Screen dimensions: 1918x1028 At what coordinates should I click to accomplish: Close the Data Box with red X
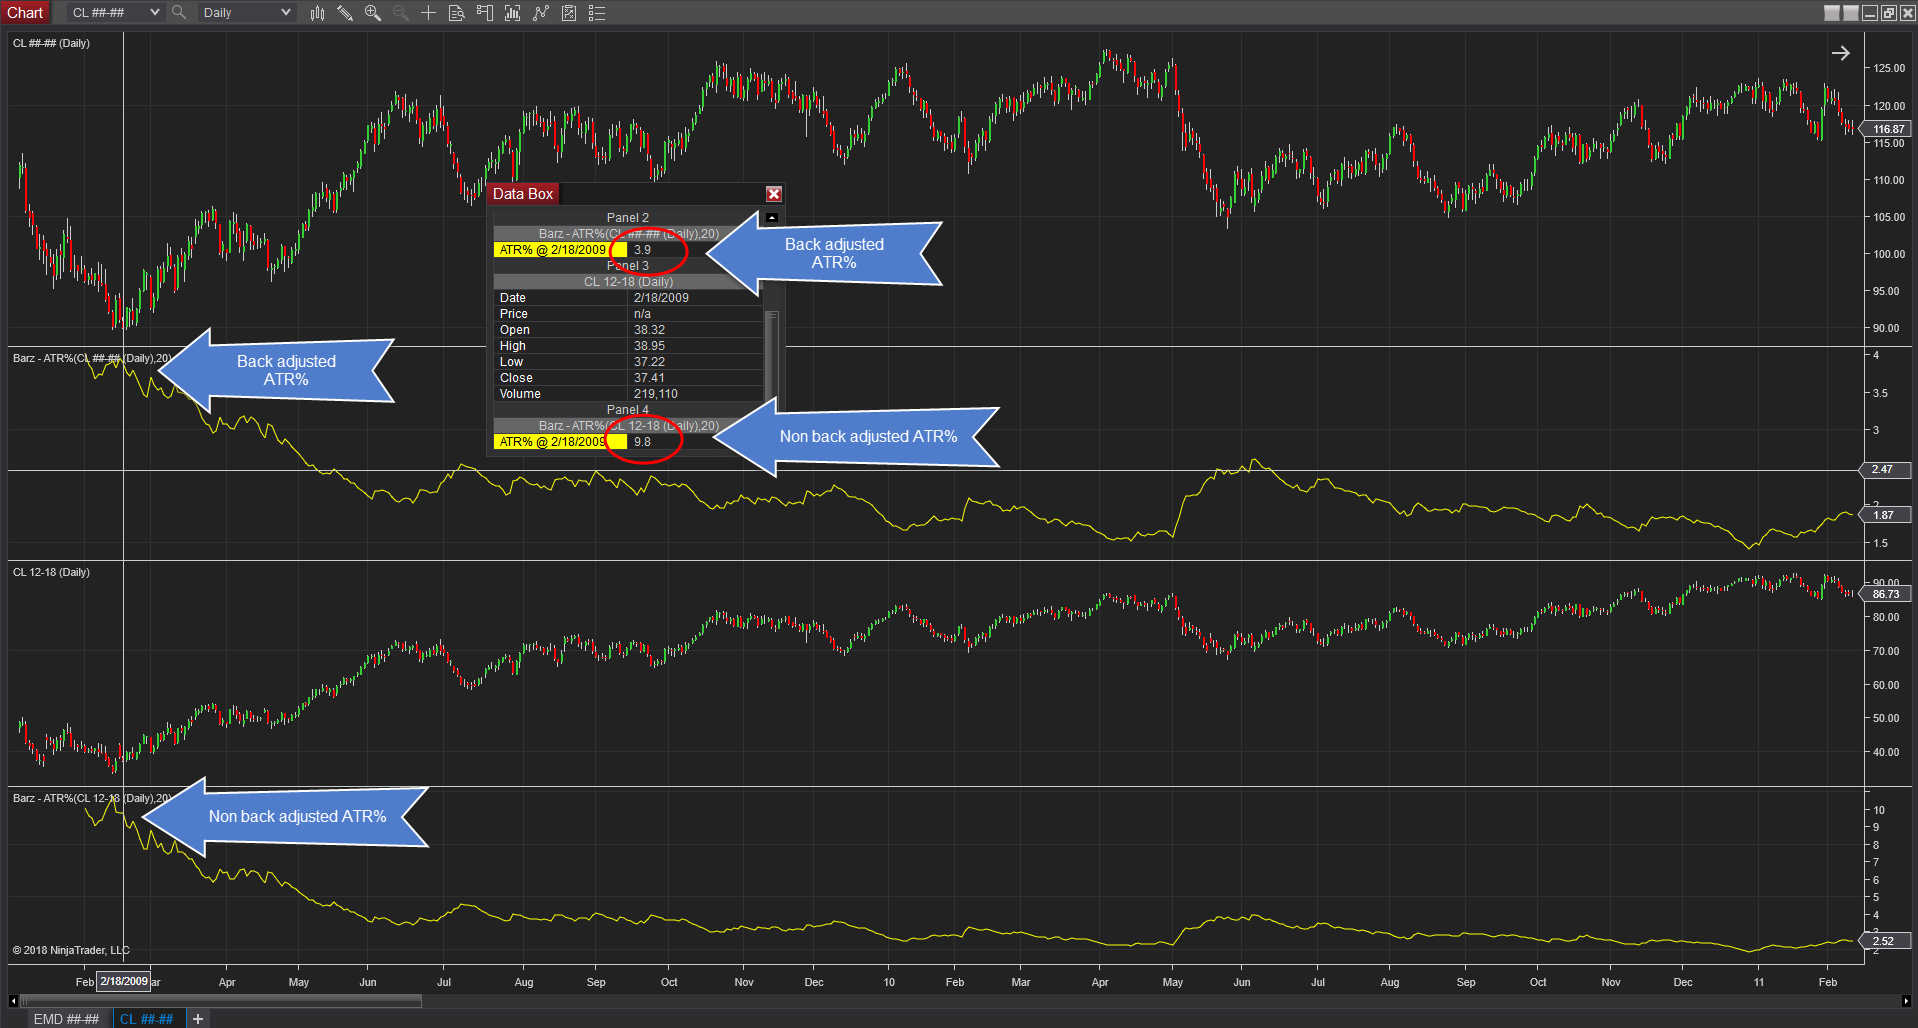click(774, 194)
